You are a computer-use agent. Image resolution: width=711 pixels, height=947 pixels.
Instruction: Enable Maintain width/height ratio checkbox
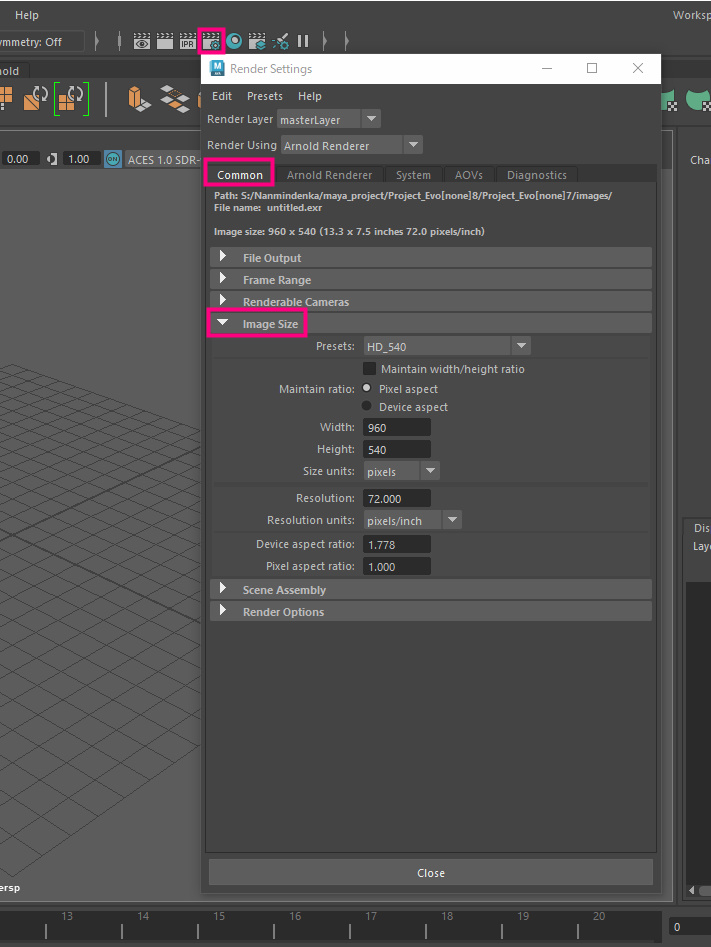click(x=369, y=368)
